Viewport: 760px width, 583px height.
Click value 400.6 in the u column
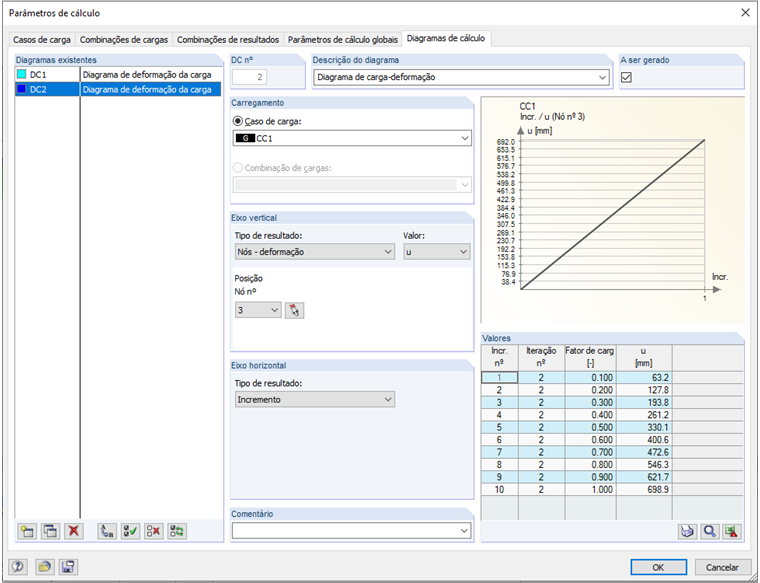pyautogui.click(x=644, y=440)
